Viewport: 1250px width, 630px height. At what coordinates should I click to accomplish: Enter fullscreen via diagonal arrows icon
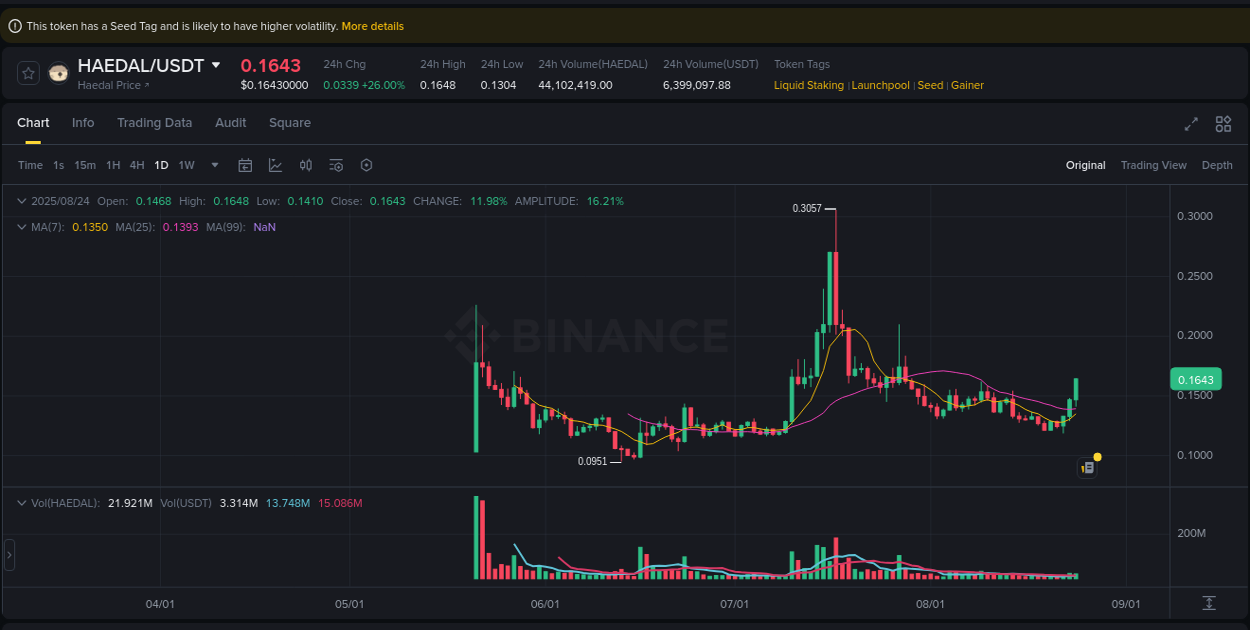(x=1190, y=124)
